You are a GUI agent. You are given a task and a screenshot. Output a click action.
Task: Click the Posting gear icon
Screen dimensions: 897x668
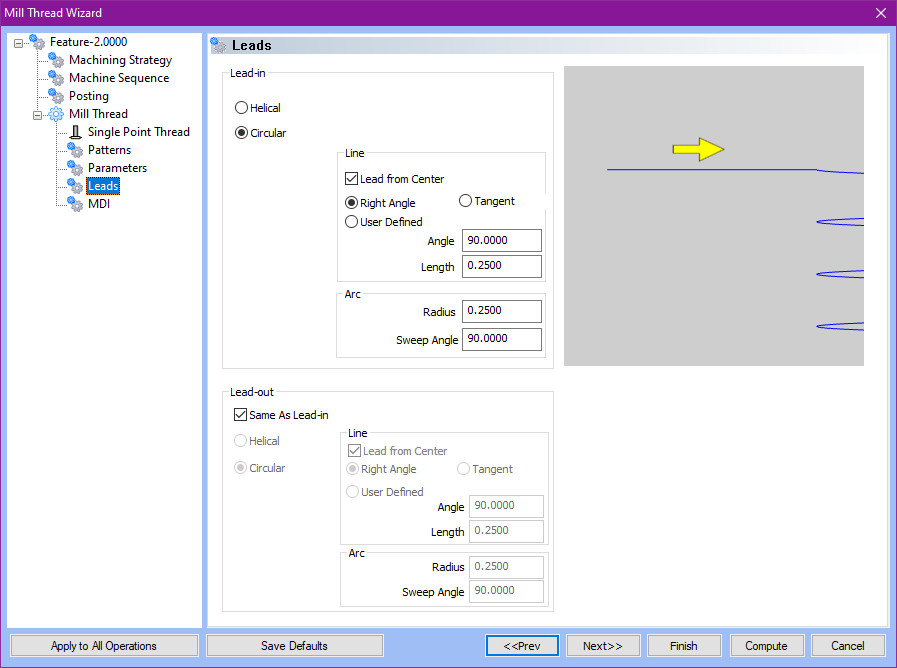click(56, 96)
